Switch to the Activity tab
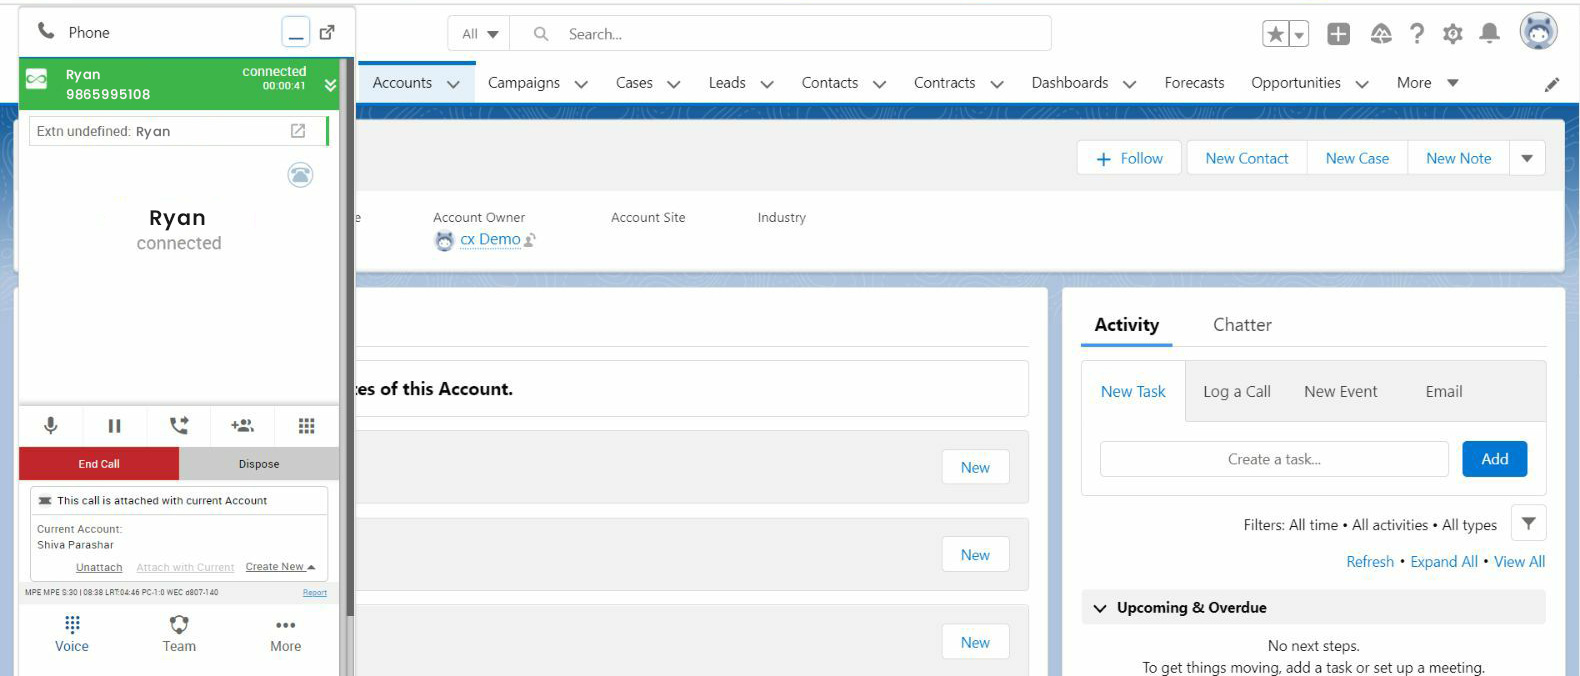 pos(1127,325)
